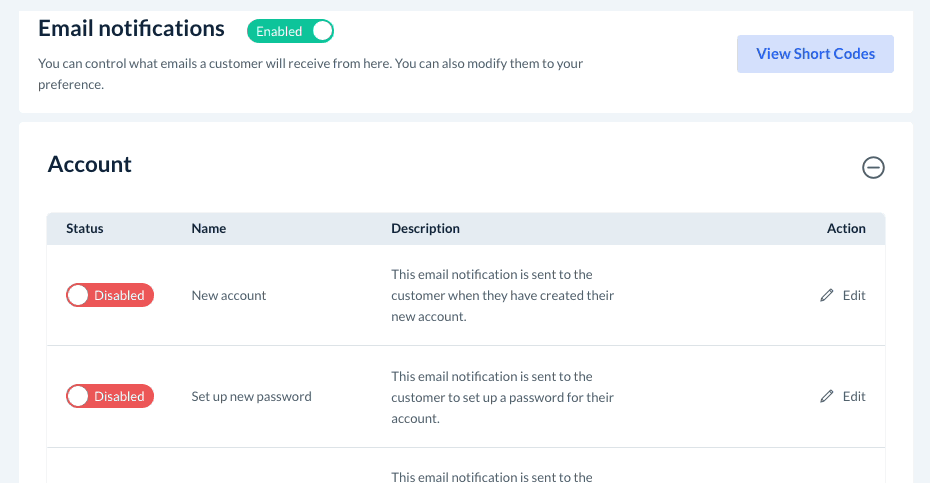Screen dimensions: 930x483
Task: Select the New account notification name
Action: click(x=229, y=296)
